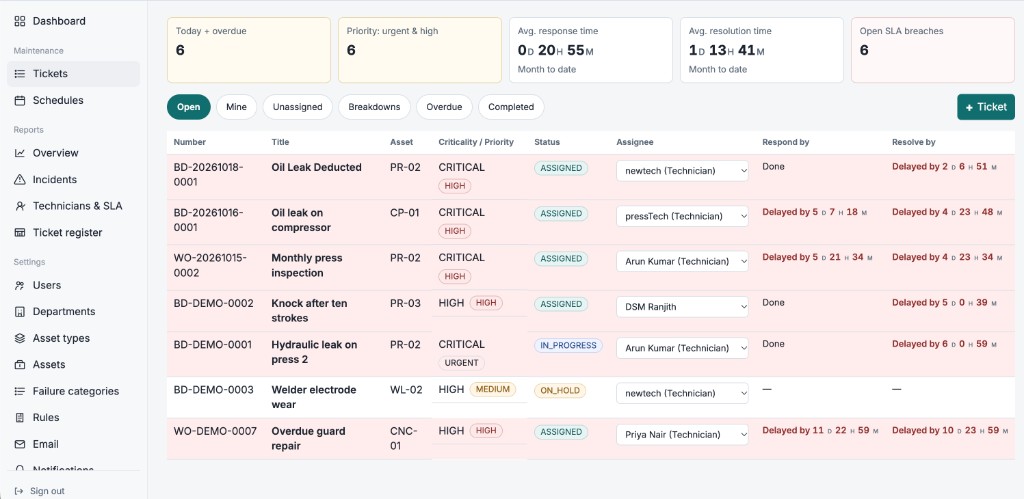Open ticket titled Oil Leak Deducted
The height and width of the screenshot is (499, 1024).
316,167
